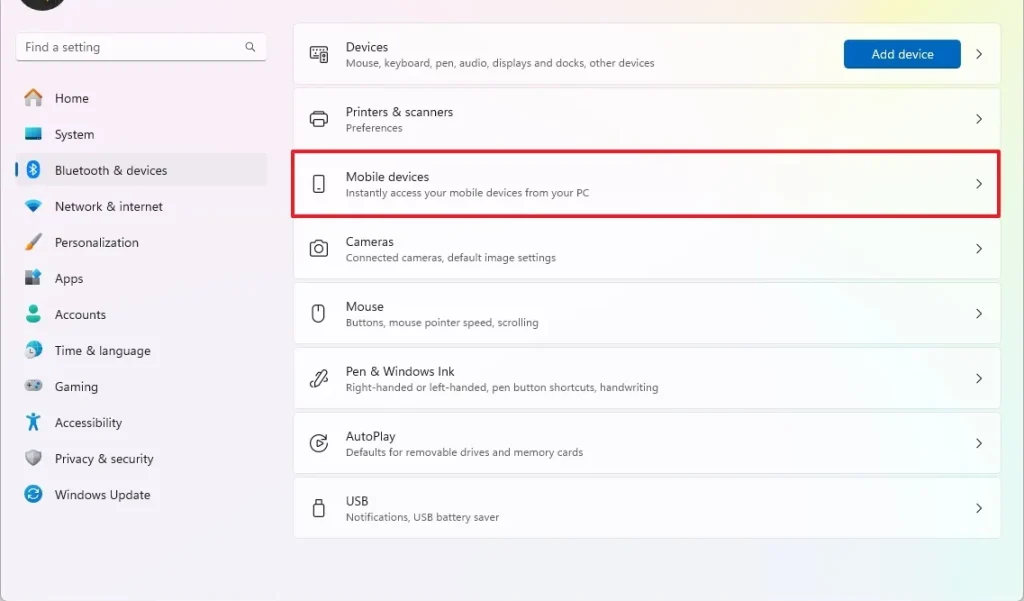Screen dimensions: 1024x601
Task: Open the Pen & Windows Ink title
Action: (x=400, y=371)
